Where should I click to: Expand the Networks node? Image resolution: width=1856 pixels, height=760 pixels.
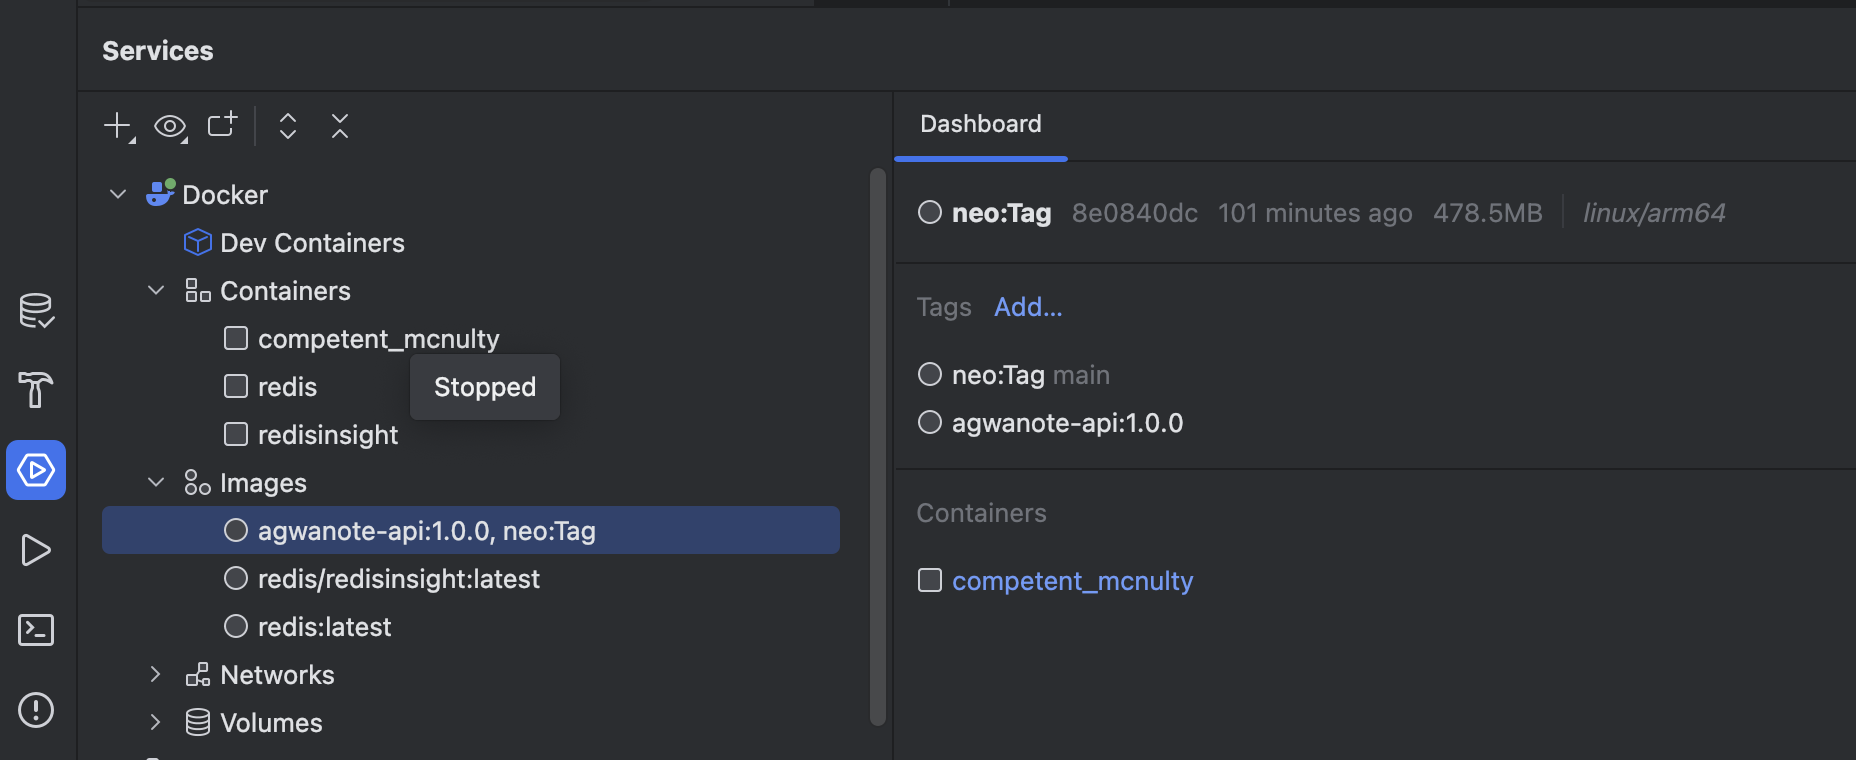click(156, 675)
